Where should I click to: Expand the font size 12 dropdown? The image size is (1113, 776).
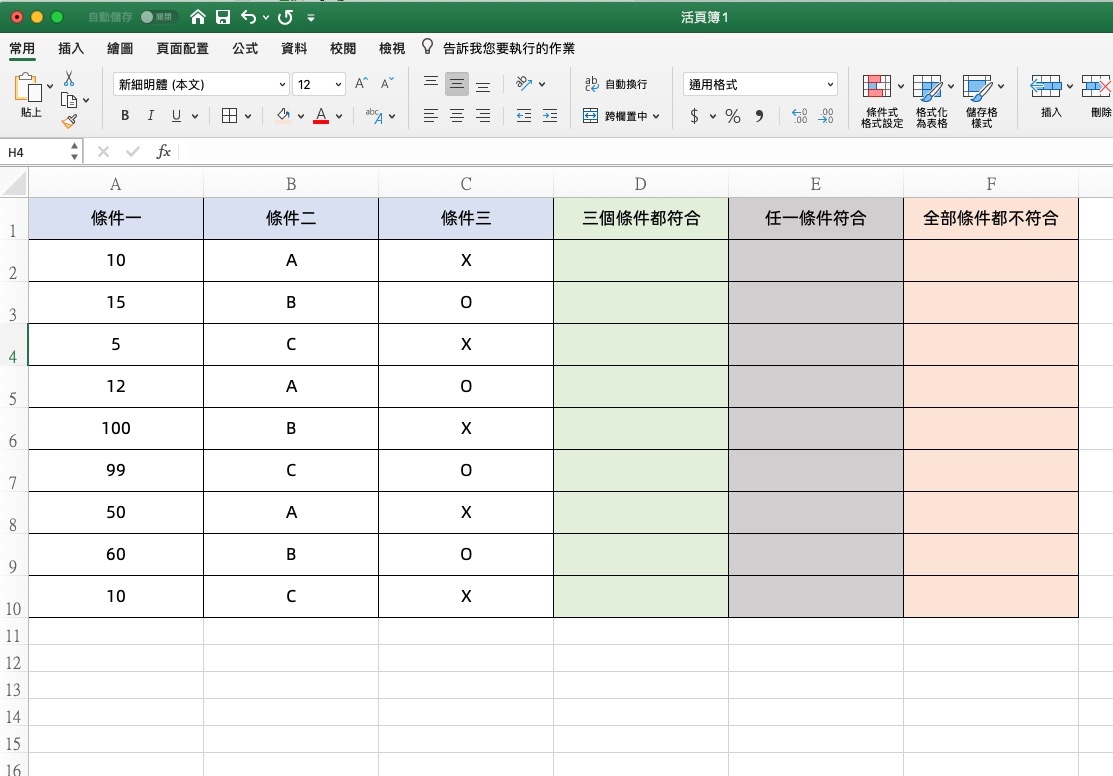point(338,85)
